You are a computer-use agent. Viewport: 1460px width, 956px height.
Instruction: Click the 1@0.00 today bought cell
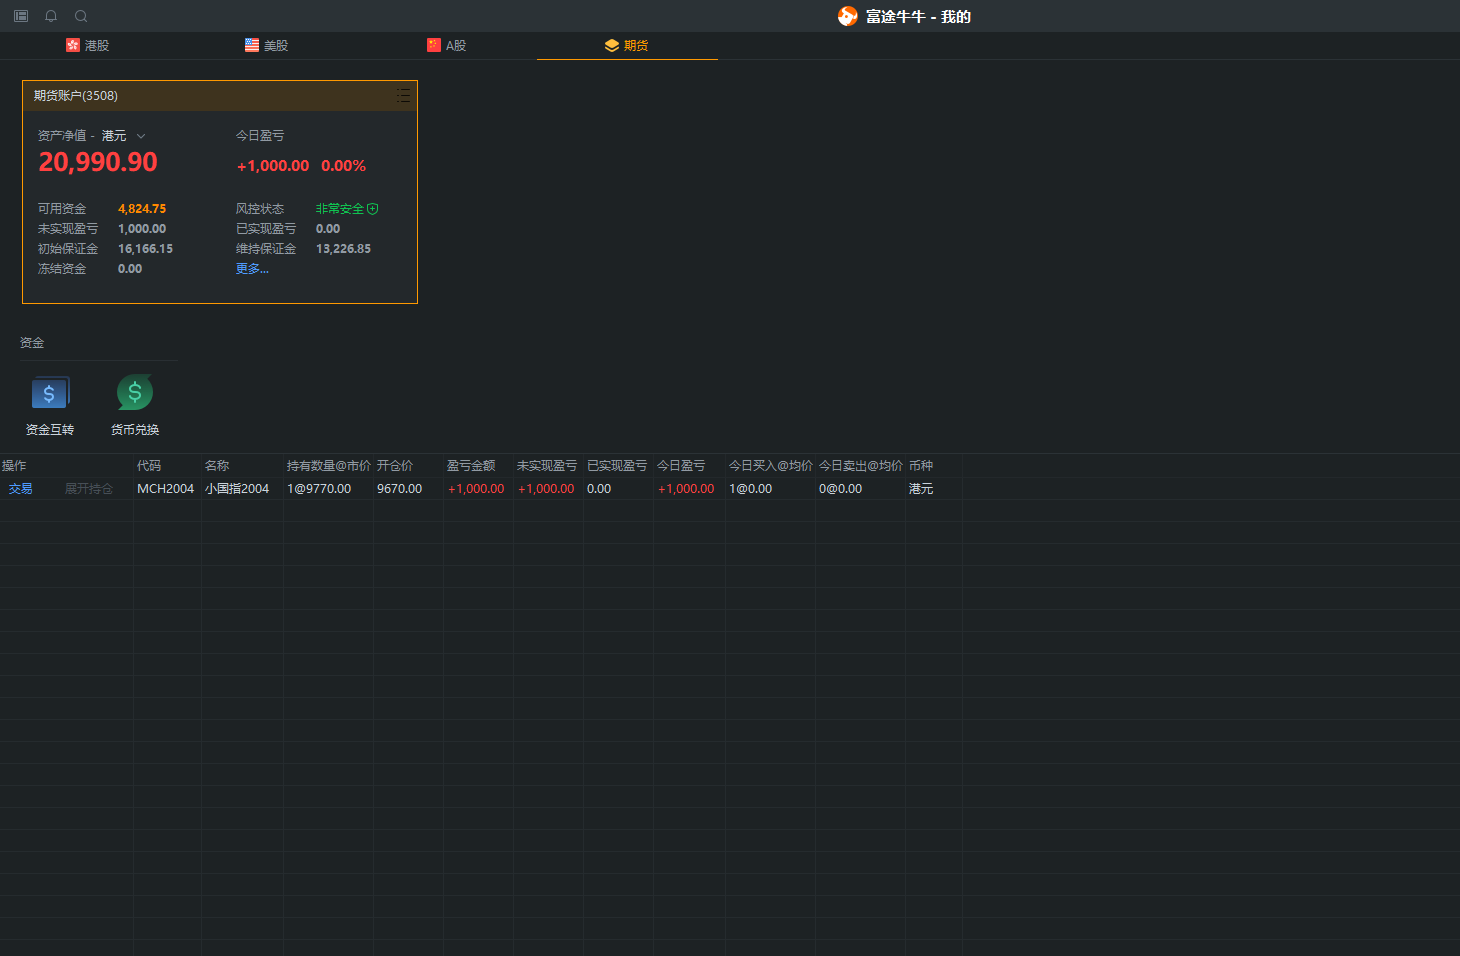pyautogui.click(x=751, y=489)
